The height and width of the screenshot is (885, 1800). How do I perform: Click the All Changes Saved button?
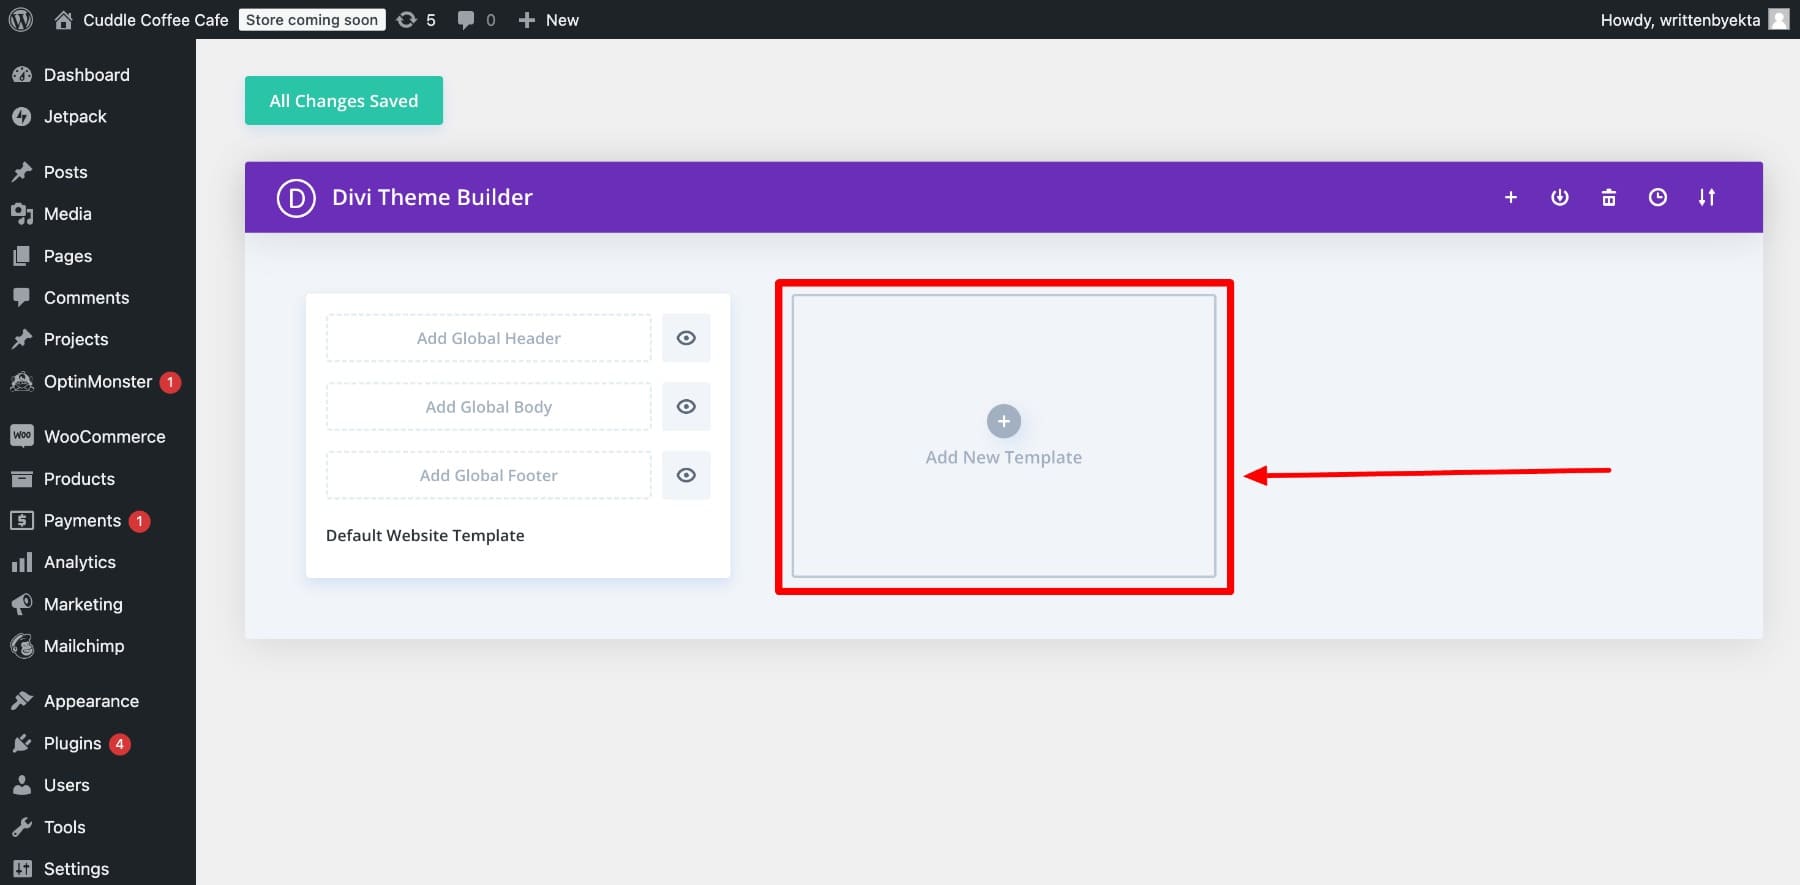[x=344, y=101]
